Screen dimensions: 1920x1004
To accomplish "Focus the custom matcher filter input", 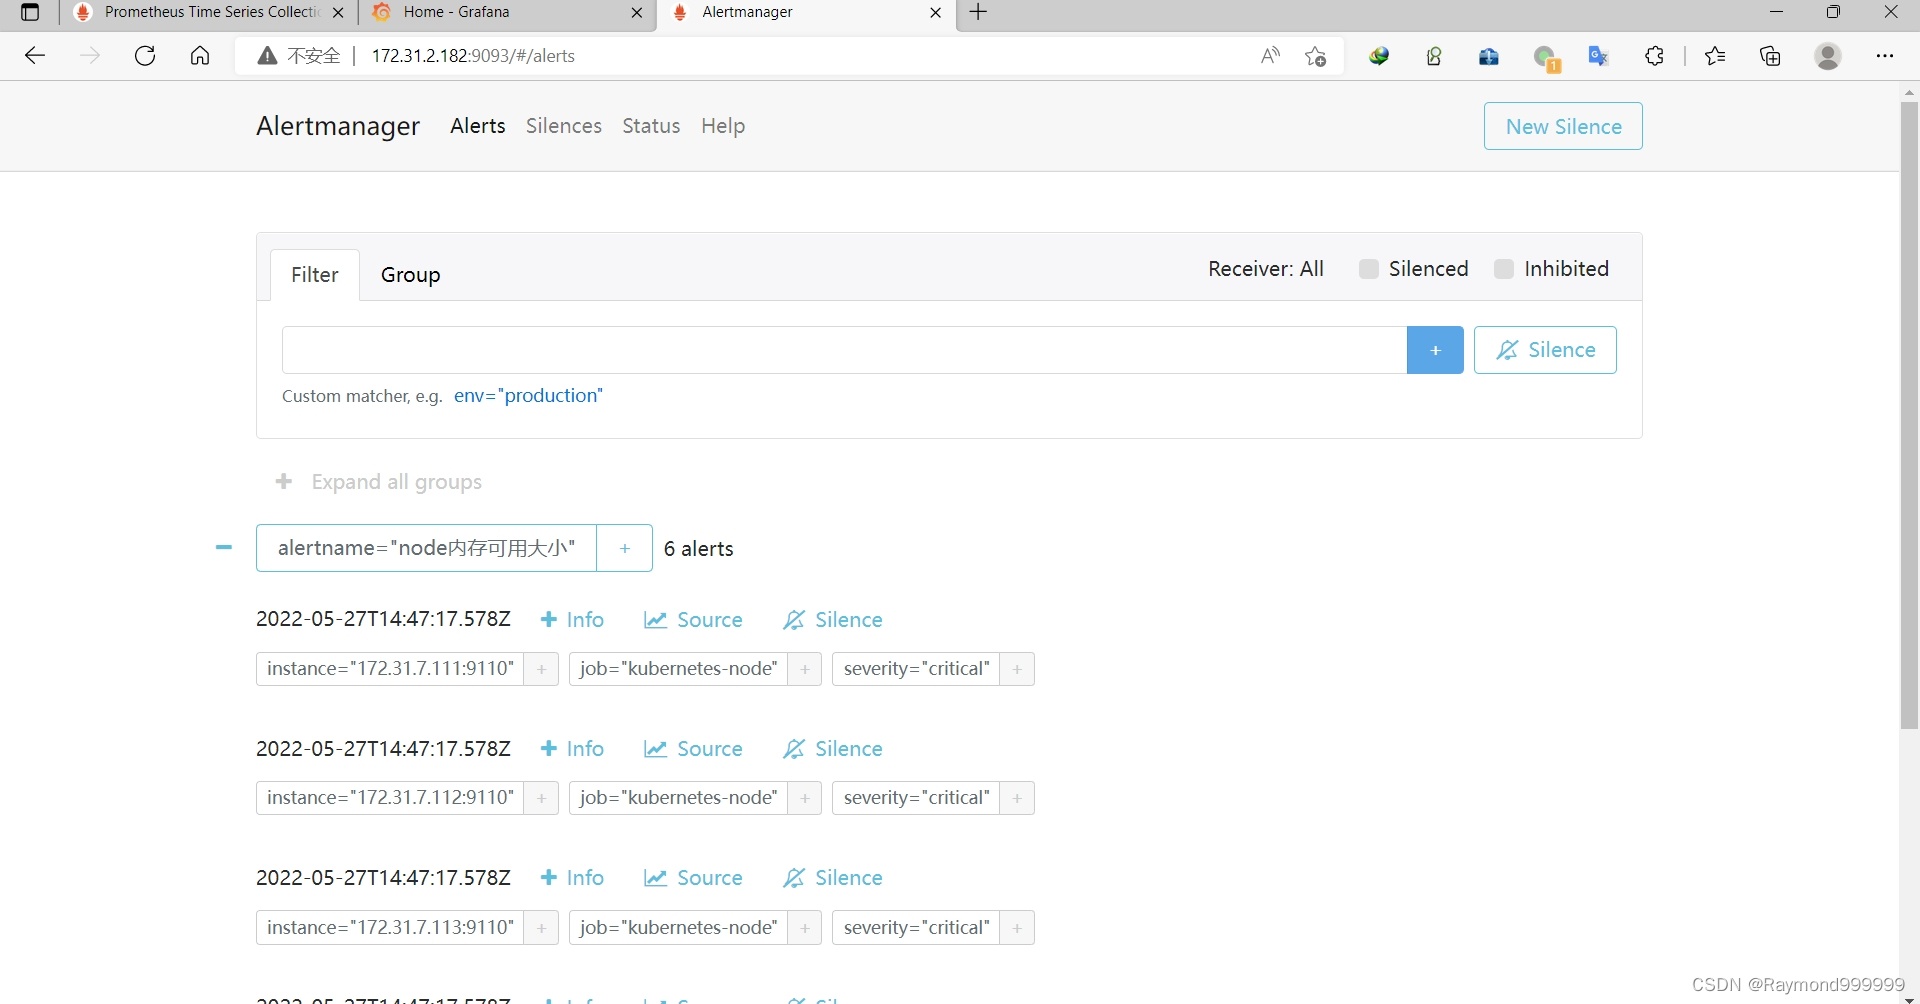I will point(844,350).
